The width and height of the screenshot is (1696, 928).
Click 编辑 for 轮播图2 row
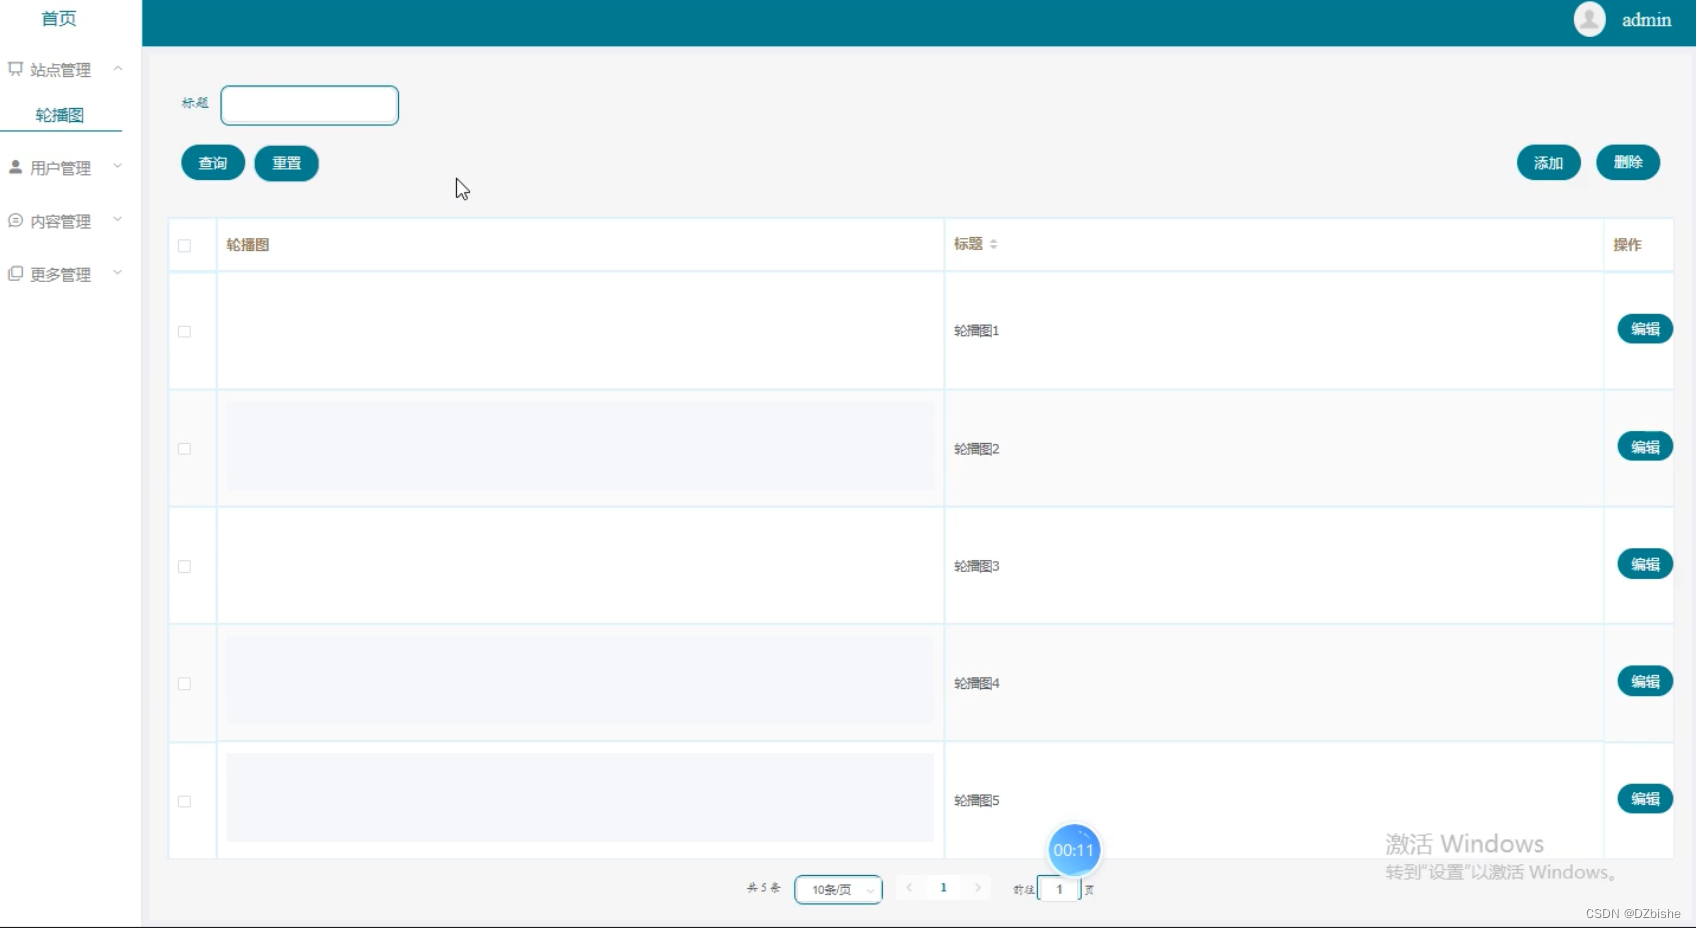pos(1645,447)
